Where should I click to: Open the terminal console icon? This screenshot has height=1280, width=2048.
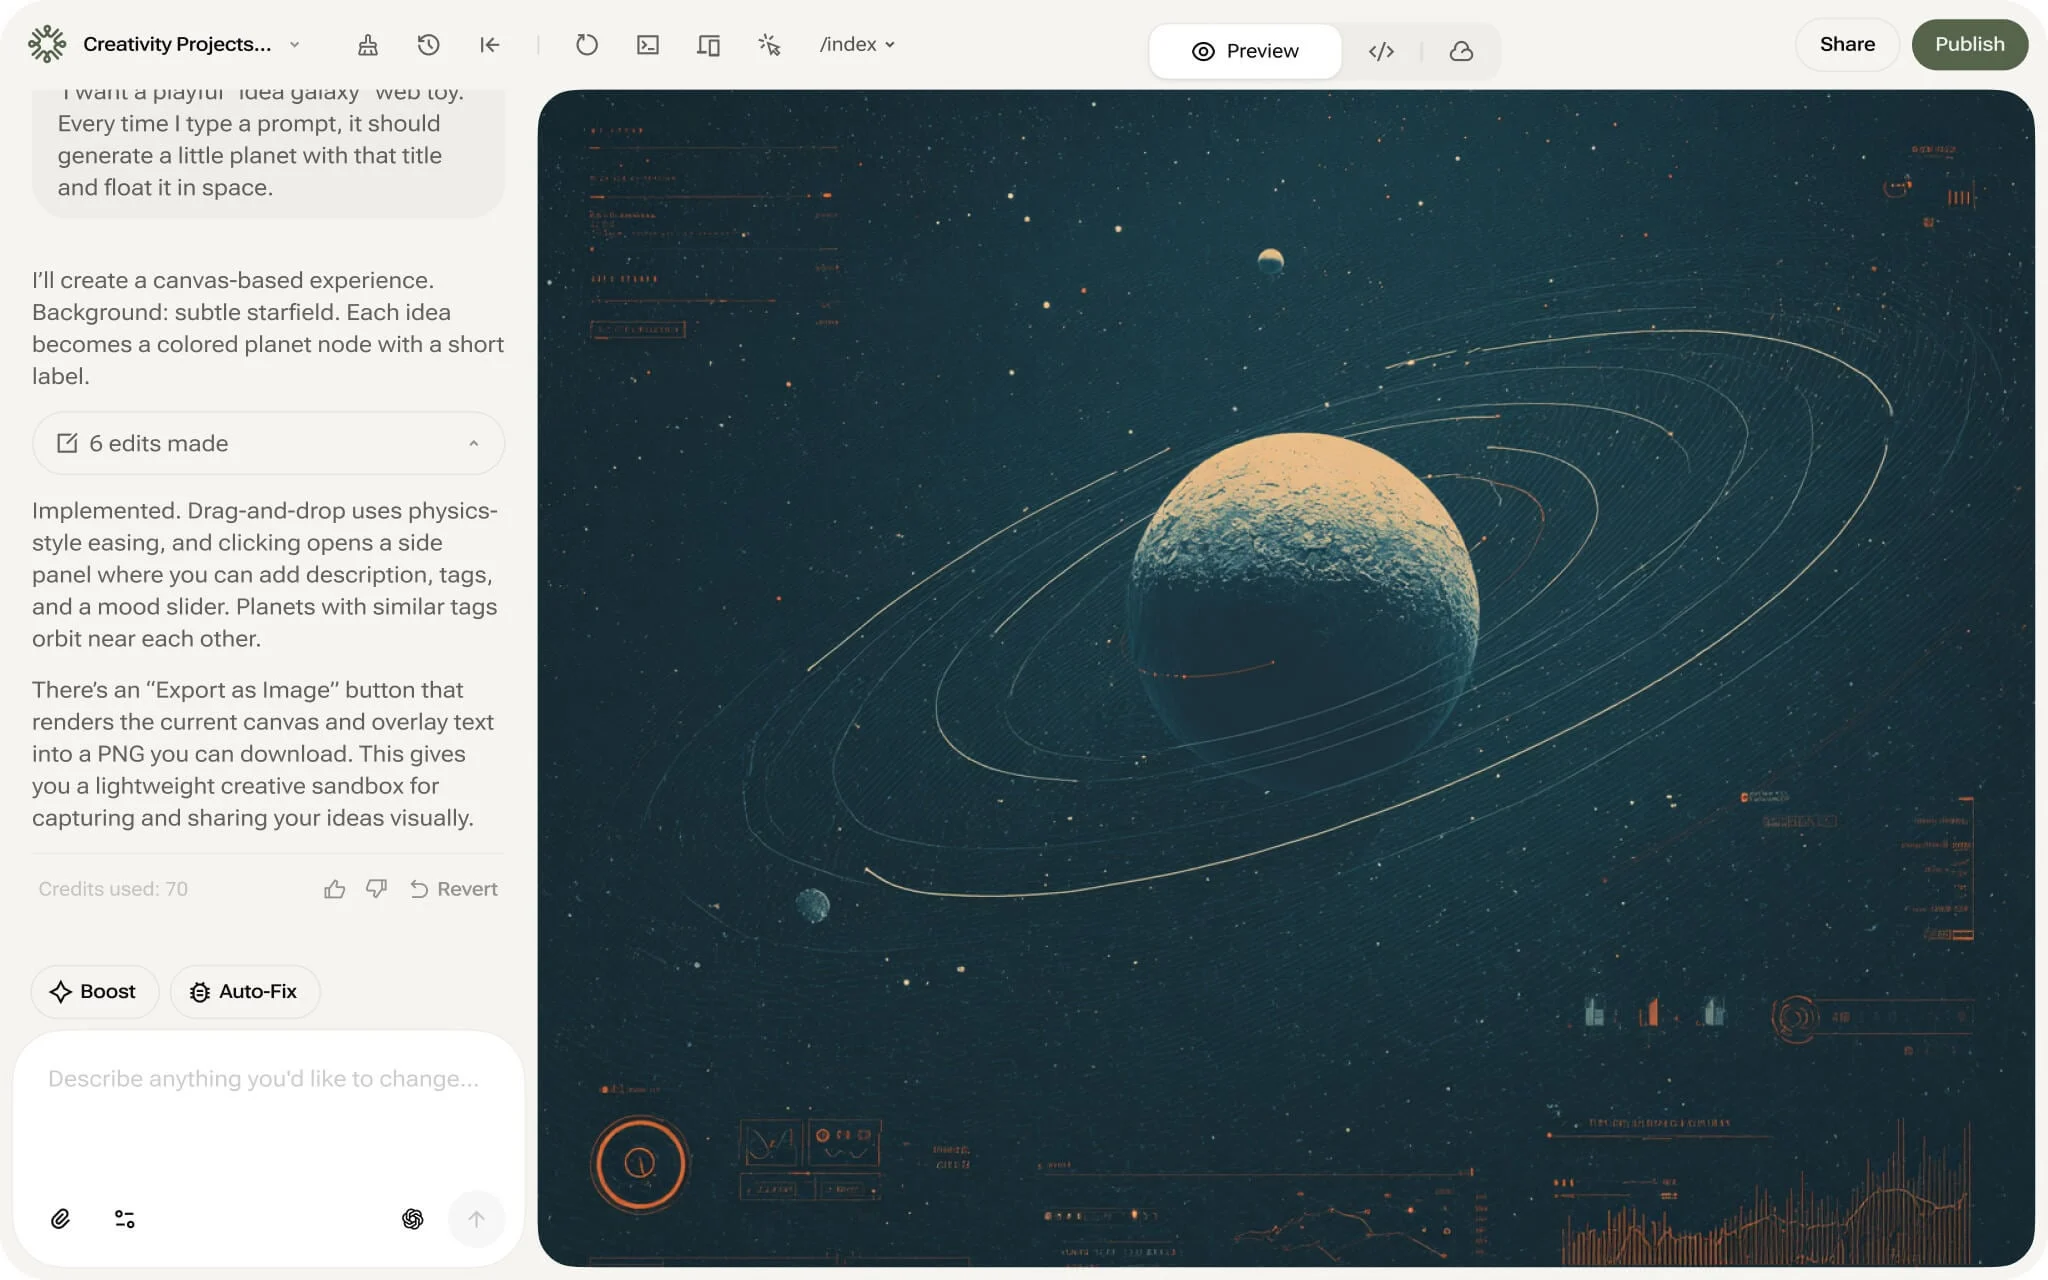tap(648, 45)
